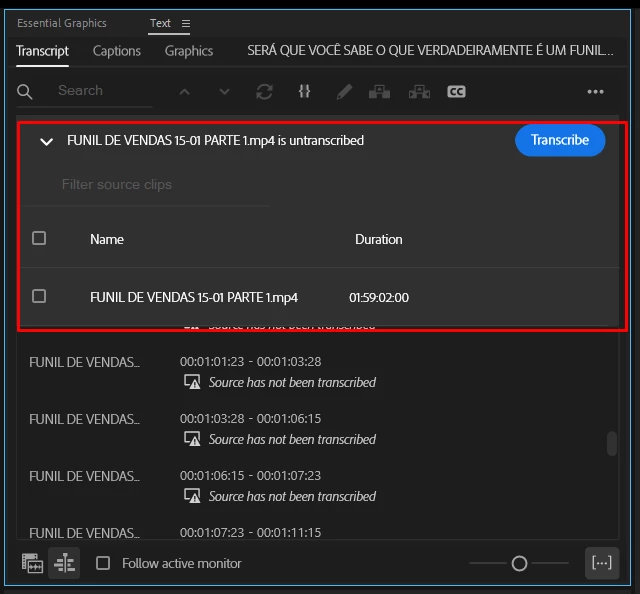The height and width of the screenshot is (594, 640).
Task: Click 'Source has not been transcribed' under 00:01:03:28
Action: pyautogui.click(x=292, y=440)
